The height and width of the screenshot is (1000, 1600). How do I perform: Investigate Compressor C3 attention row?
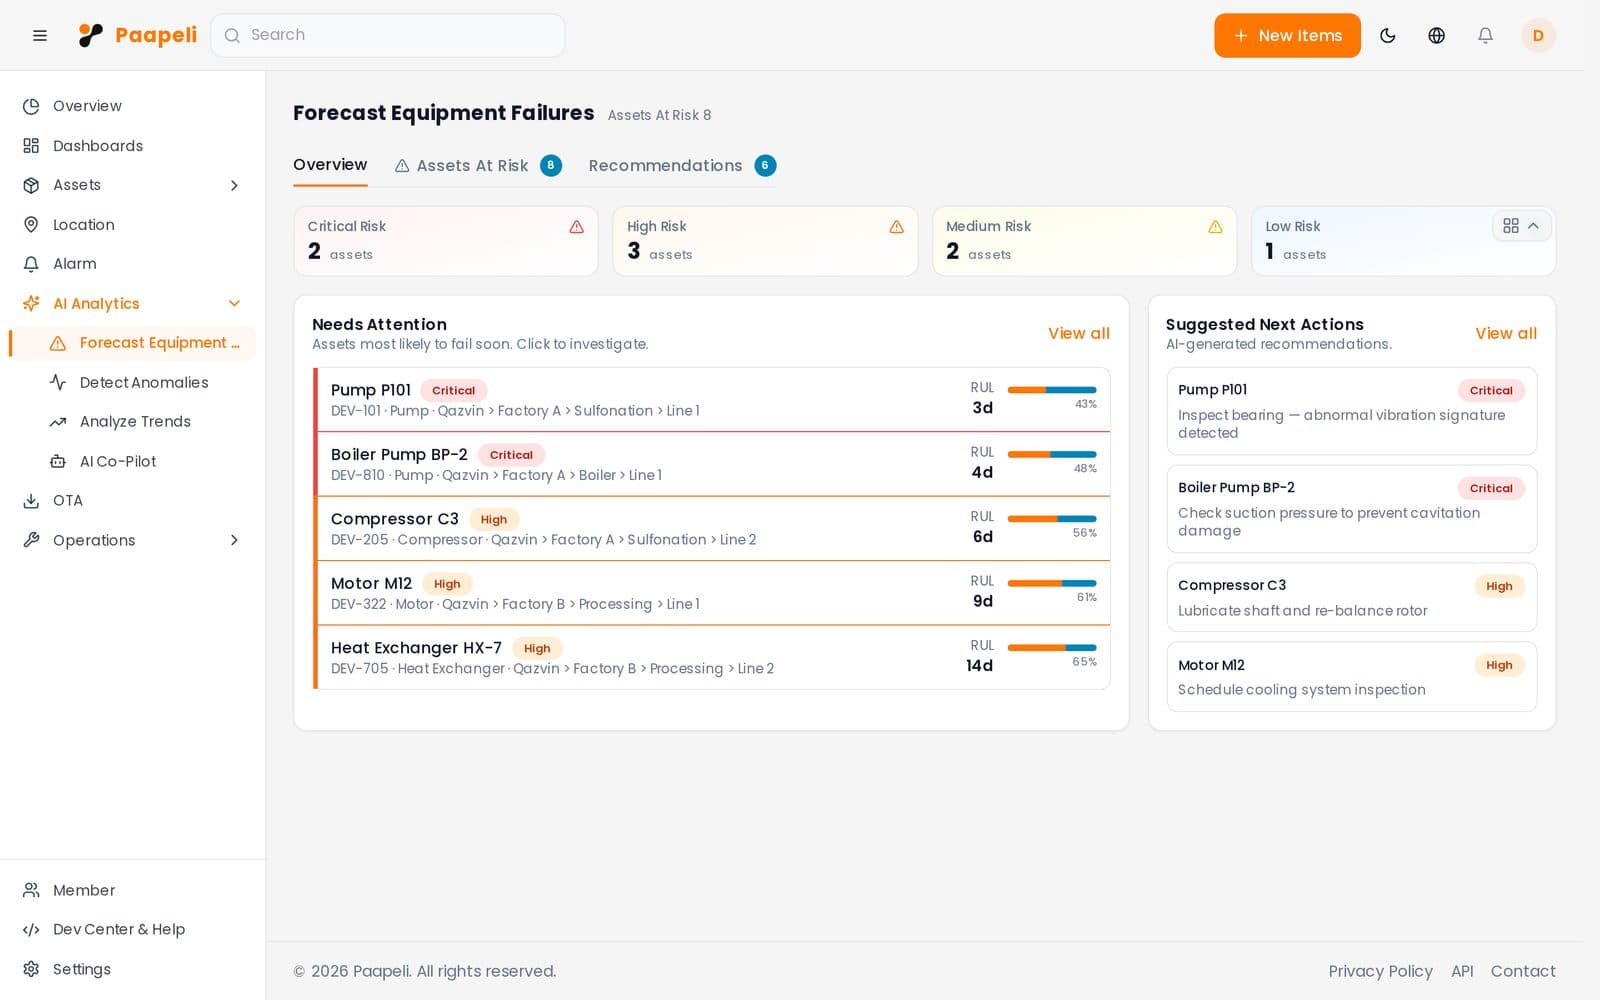[712, 529]
